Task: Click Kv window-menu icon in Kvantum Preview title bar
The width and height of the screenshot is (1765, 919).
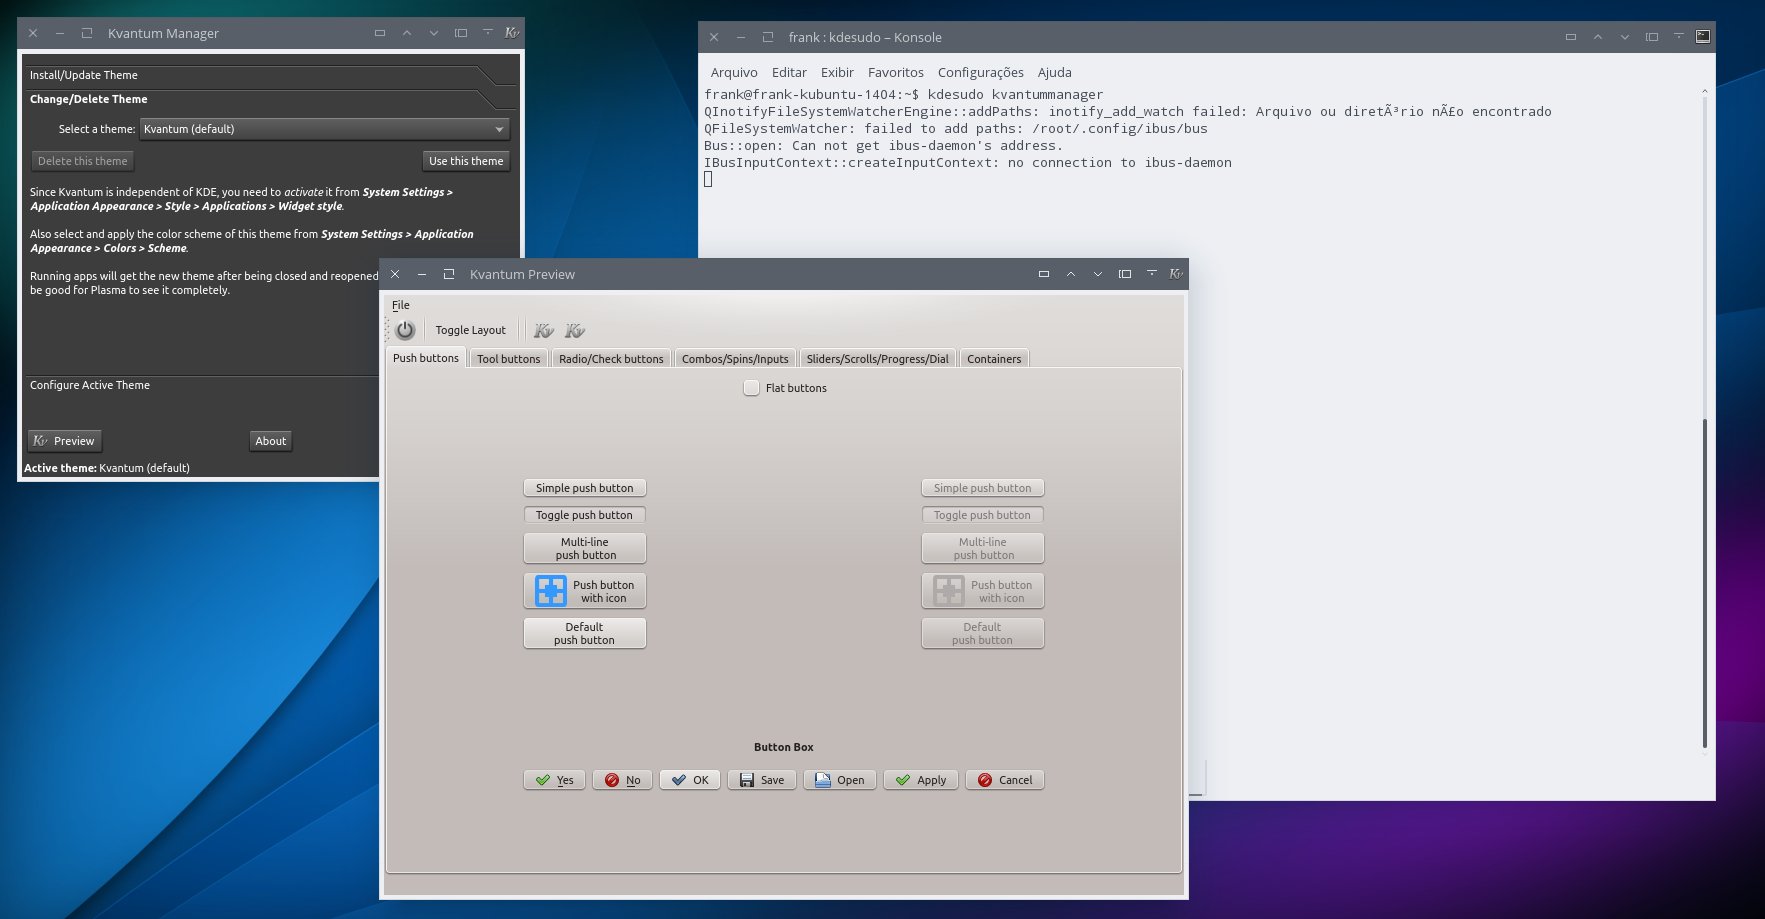Action: click(1176, 274)
